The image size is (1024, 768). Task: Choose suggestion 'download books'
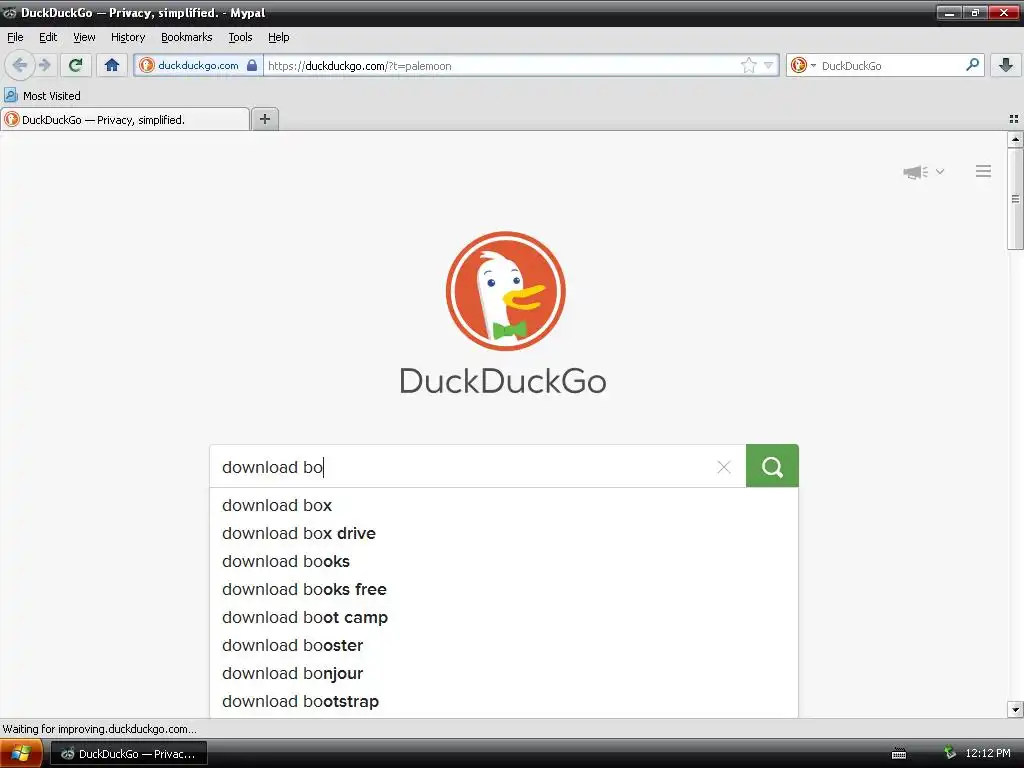pos(504,562)
